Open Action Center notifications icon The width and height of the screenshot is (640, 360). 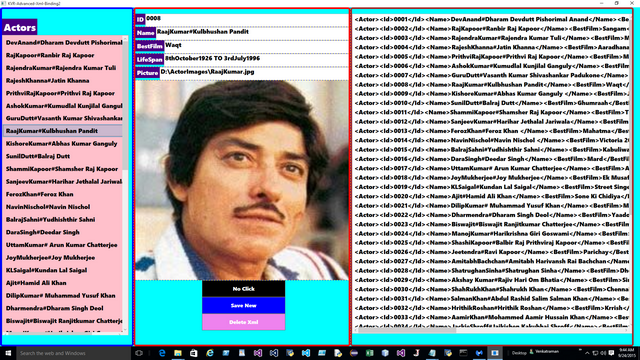(611, 353)
